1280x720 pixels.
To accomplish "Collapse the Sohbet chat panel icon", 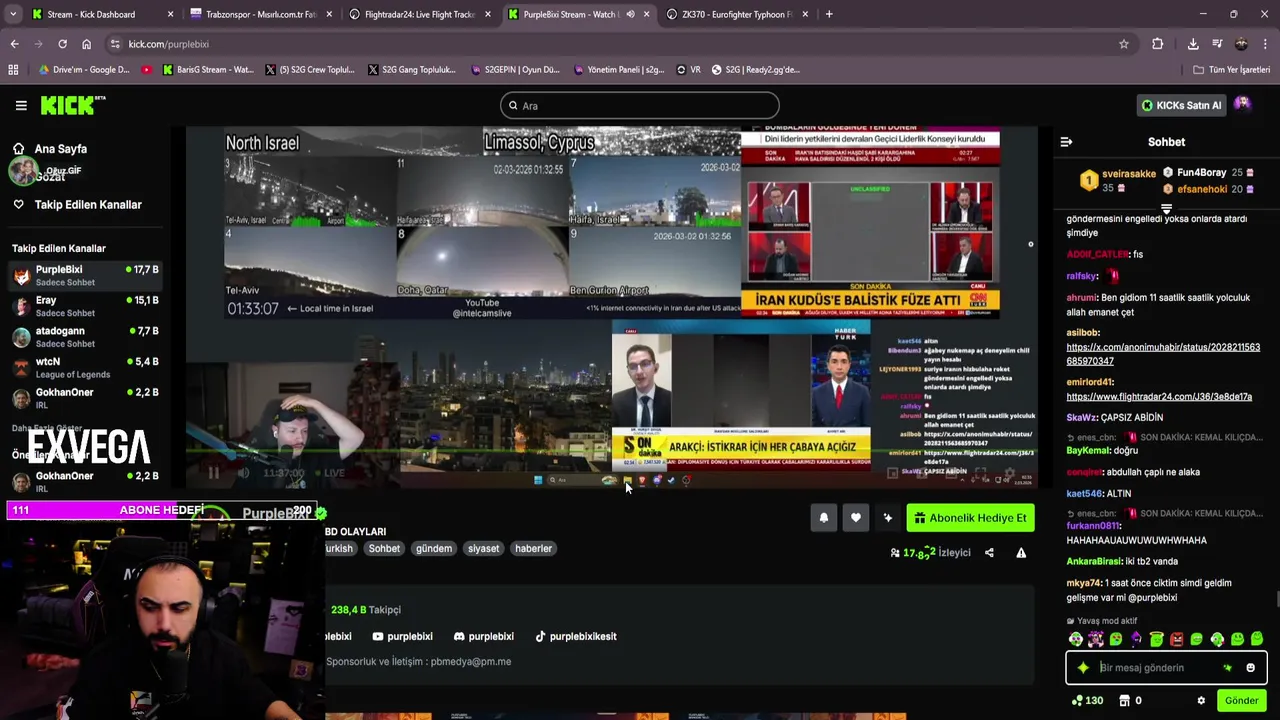I will (1066, 142).
